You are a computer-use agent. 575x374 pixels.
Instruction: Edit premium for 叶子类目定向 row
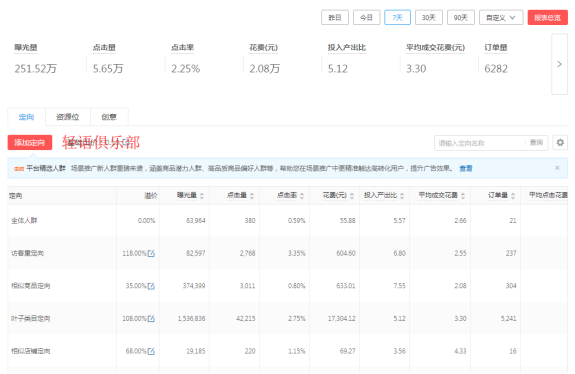point(151,319)
